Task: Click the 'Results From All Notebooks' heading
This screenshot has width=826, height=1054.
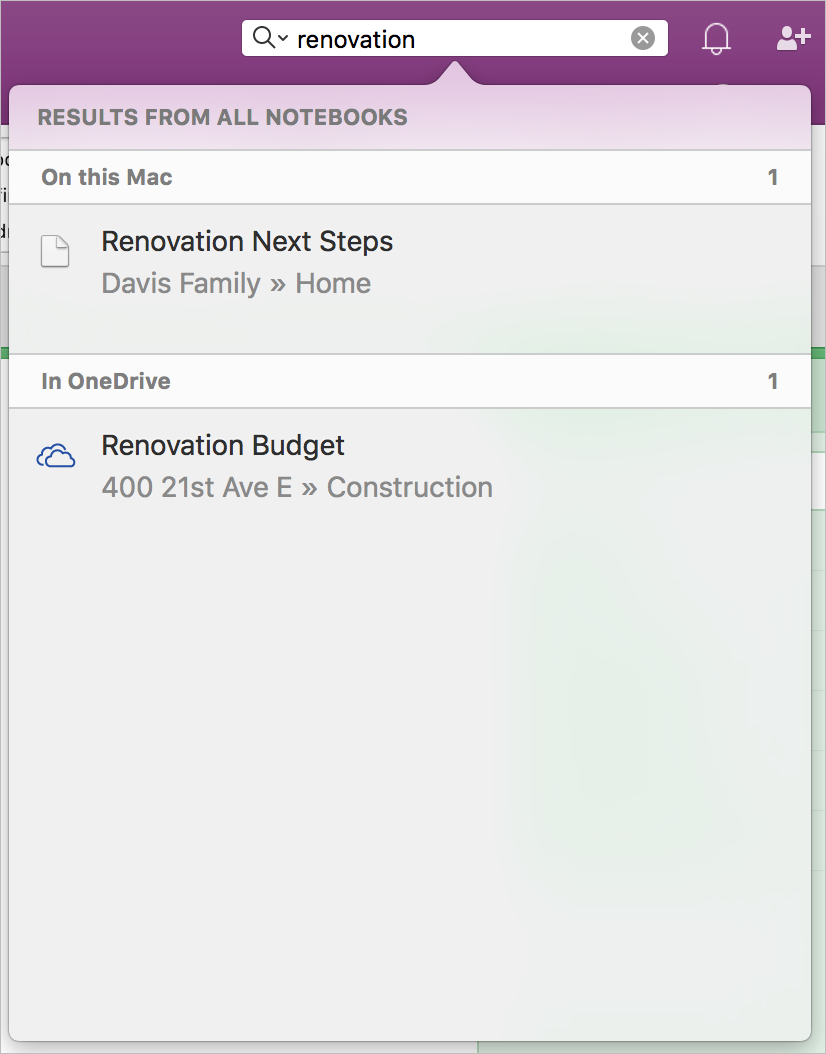Action: (222, 118)
